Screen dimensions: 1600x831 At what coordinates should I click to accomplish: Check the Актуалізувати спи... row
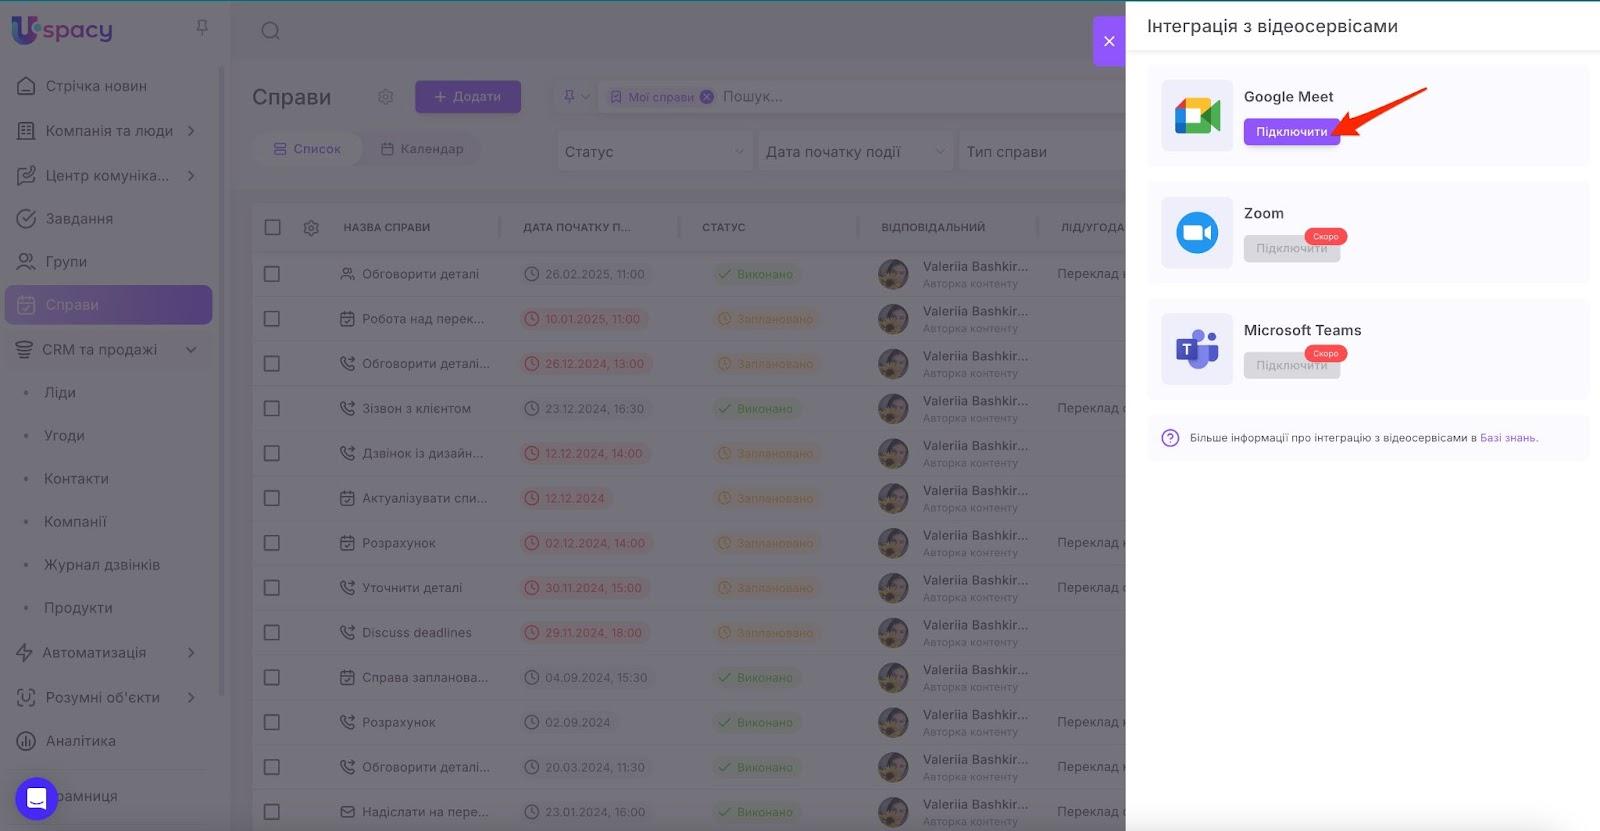click(x=272, y=498)
